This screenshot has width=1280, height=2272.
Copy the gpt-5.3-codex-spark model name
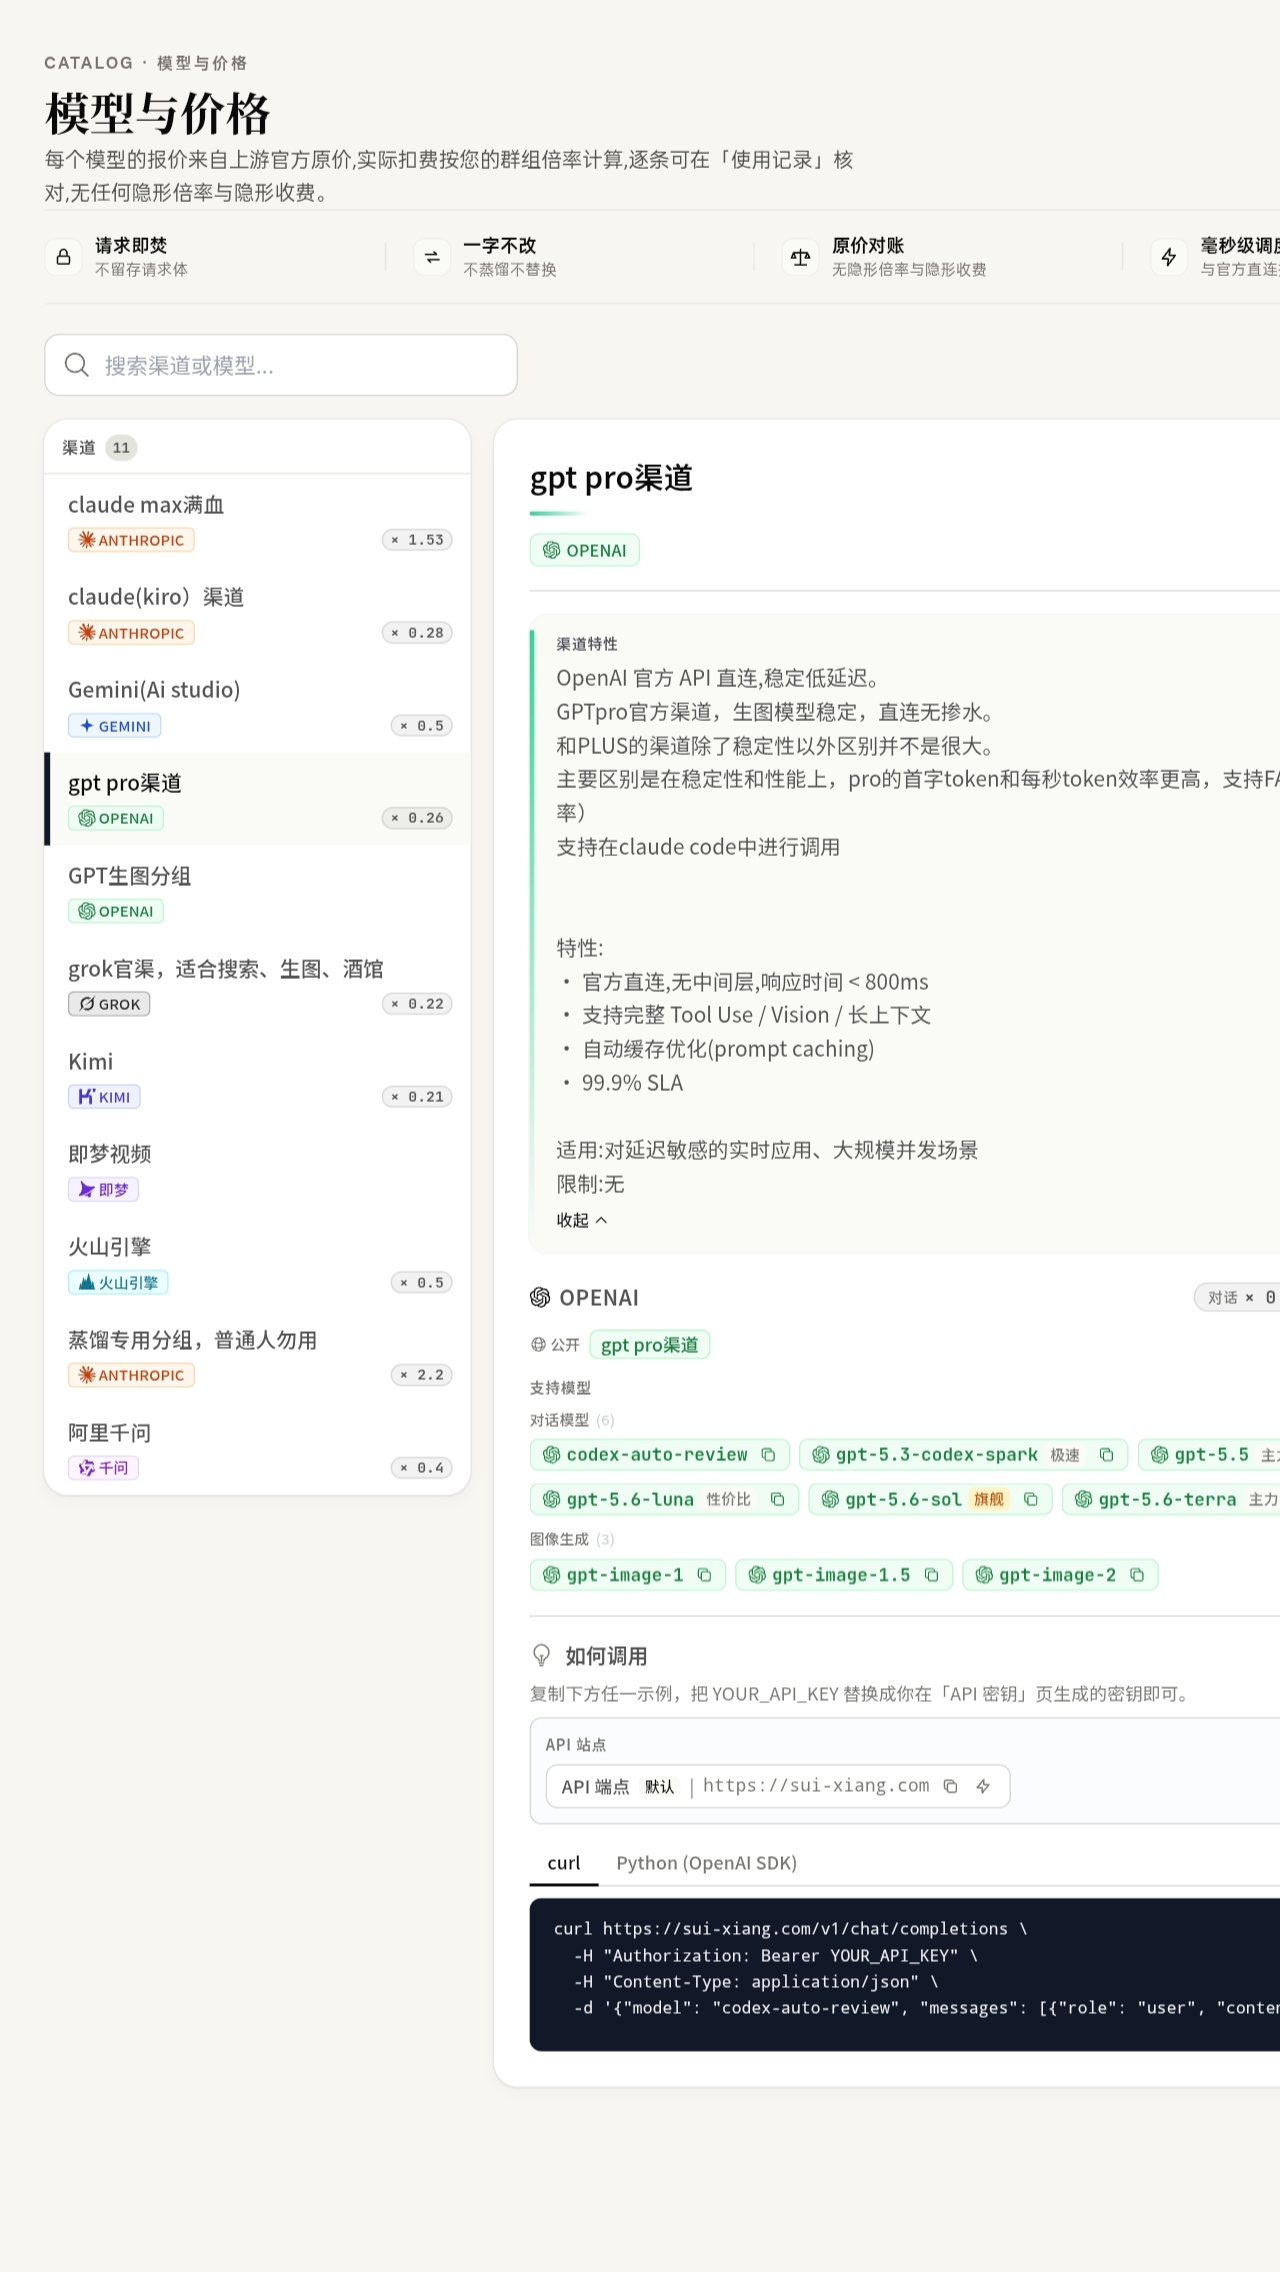pos(1106,1455)
